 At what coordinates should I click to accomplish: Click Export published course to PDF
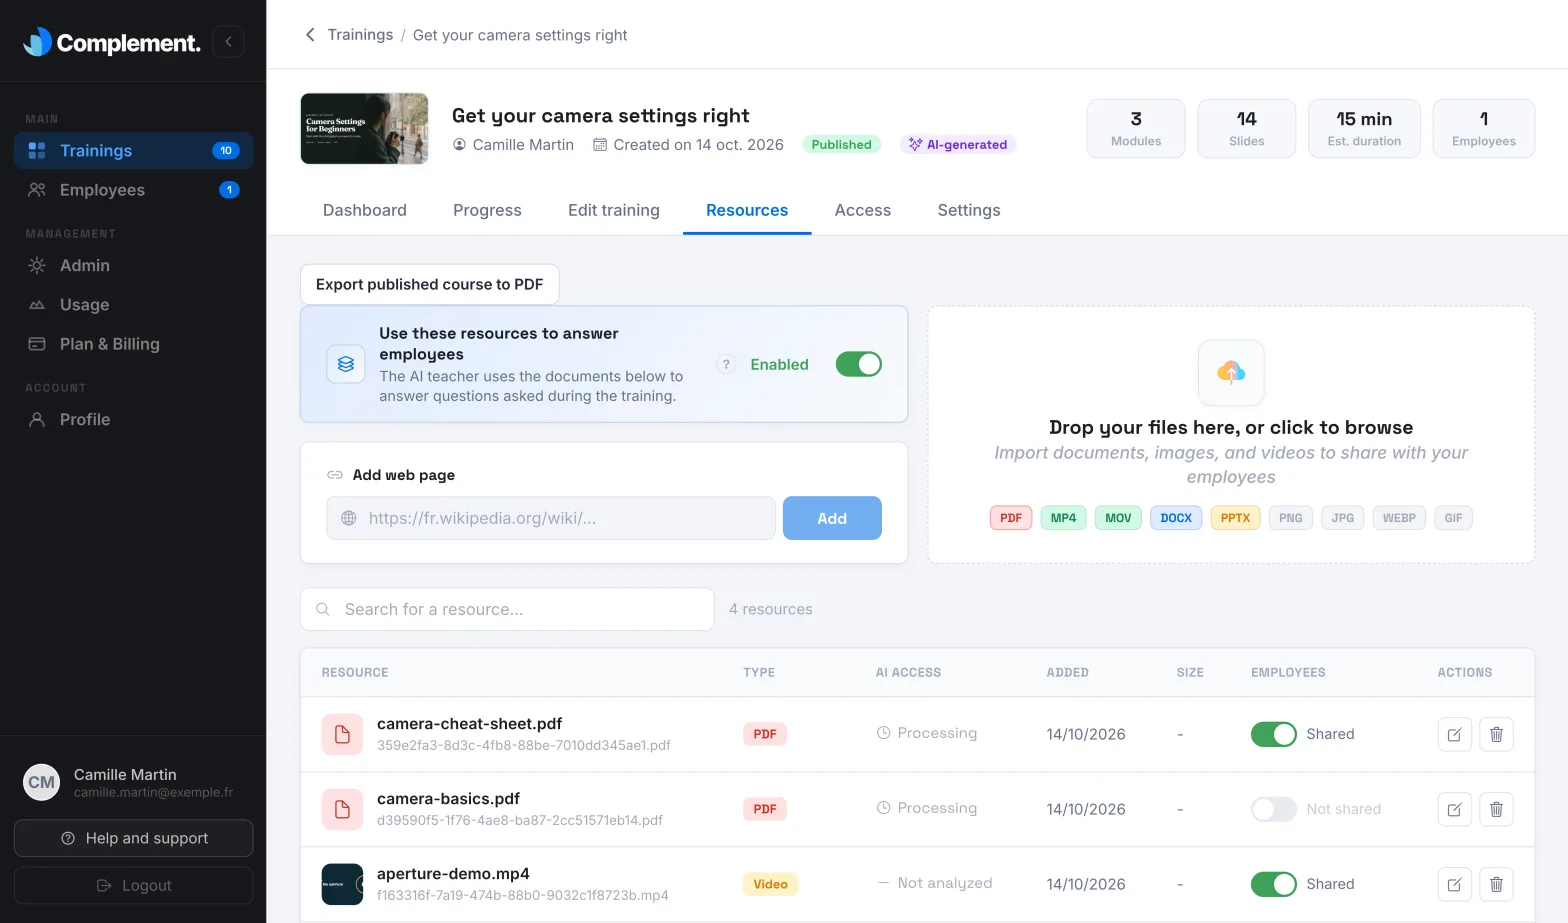tap(430, 284)
